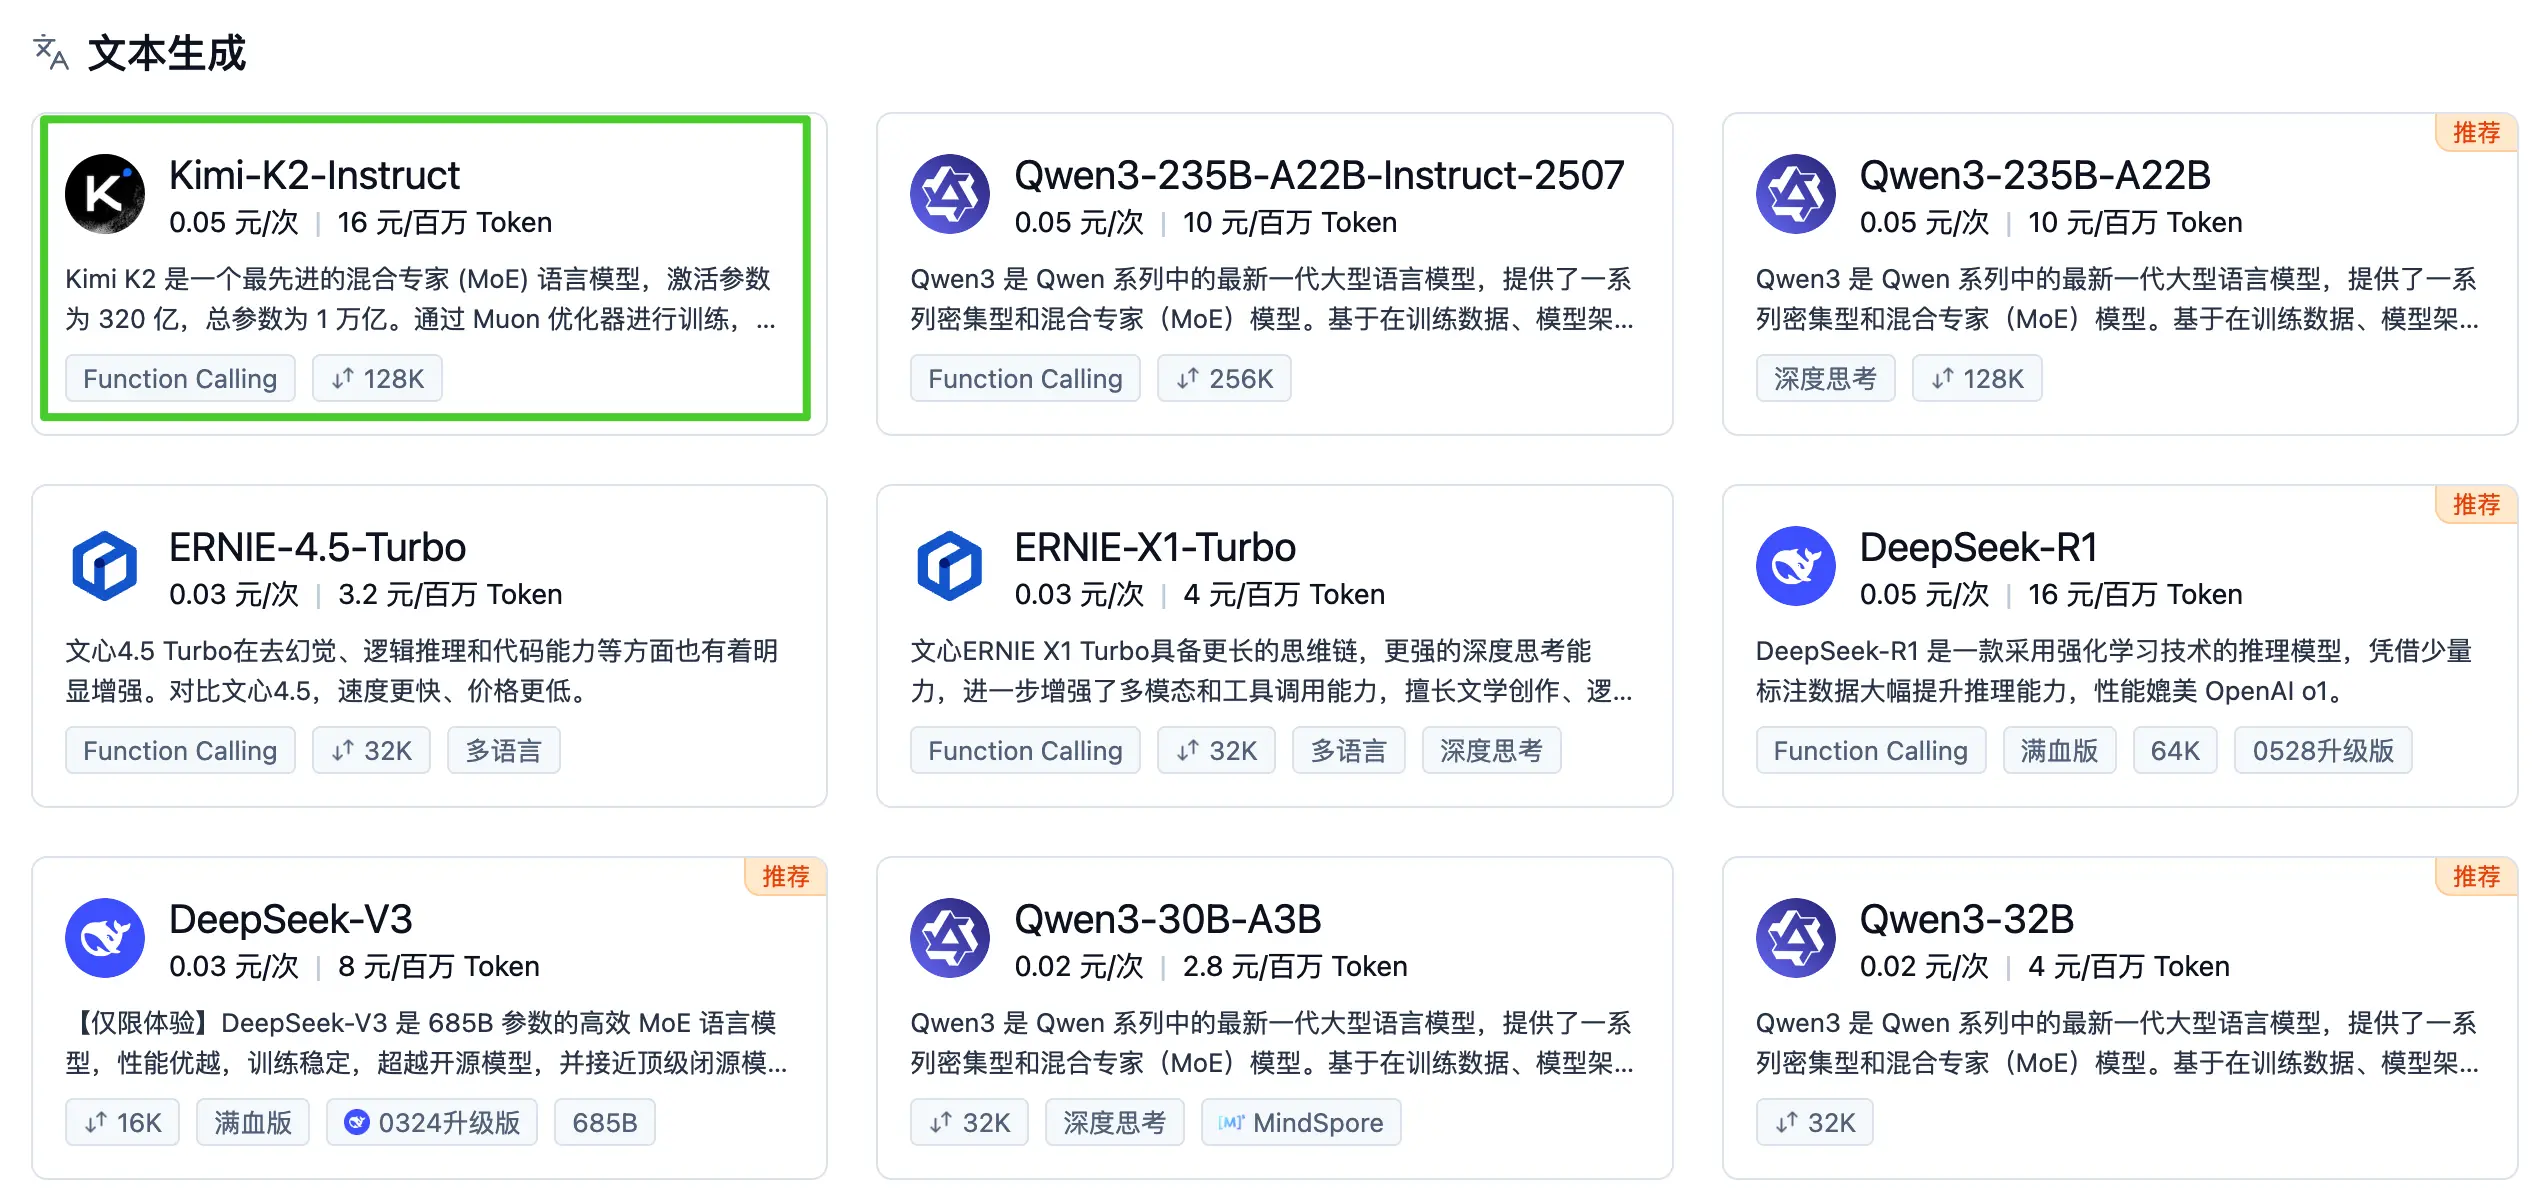Click the 256K context tag

(1224, 378)
